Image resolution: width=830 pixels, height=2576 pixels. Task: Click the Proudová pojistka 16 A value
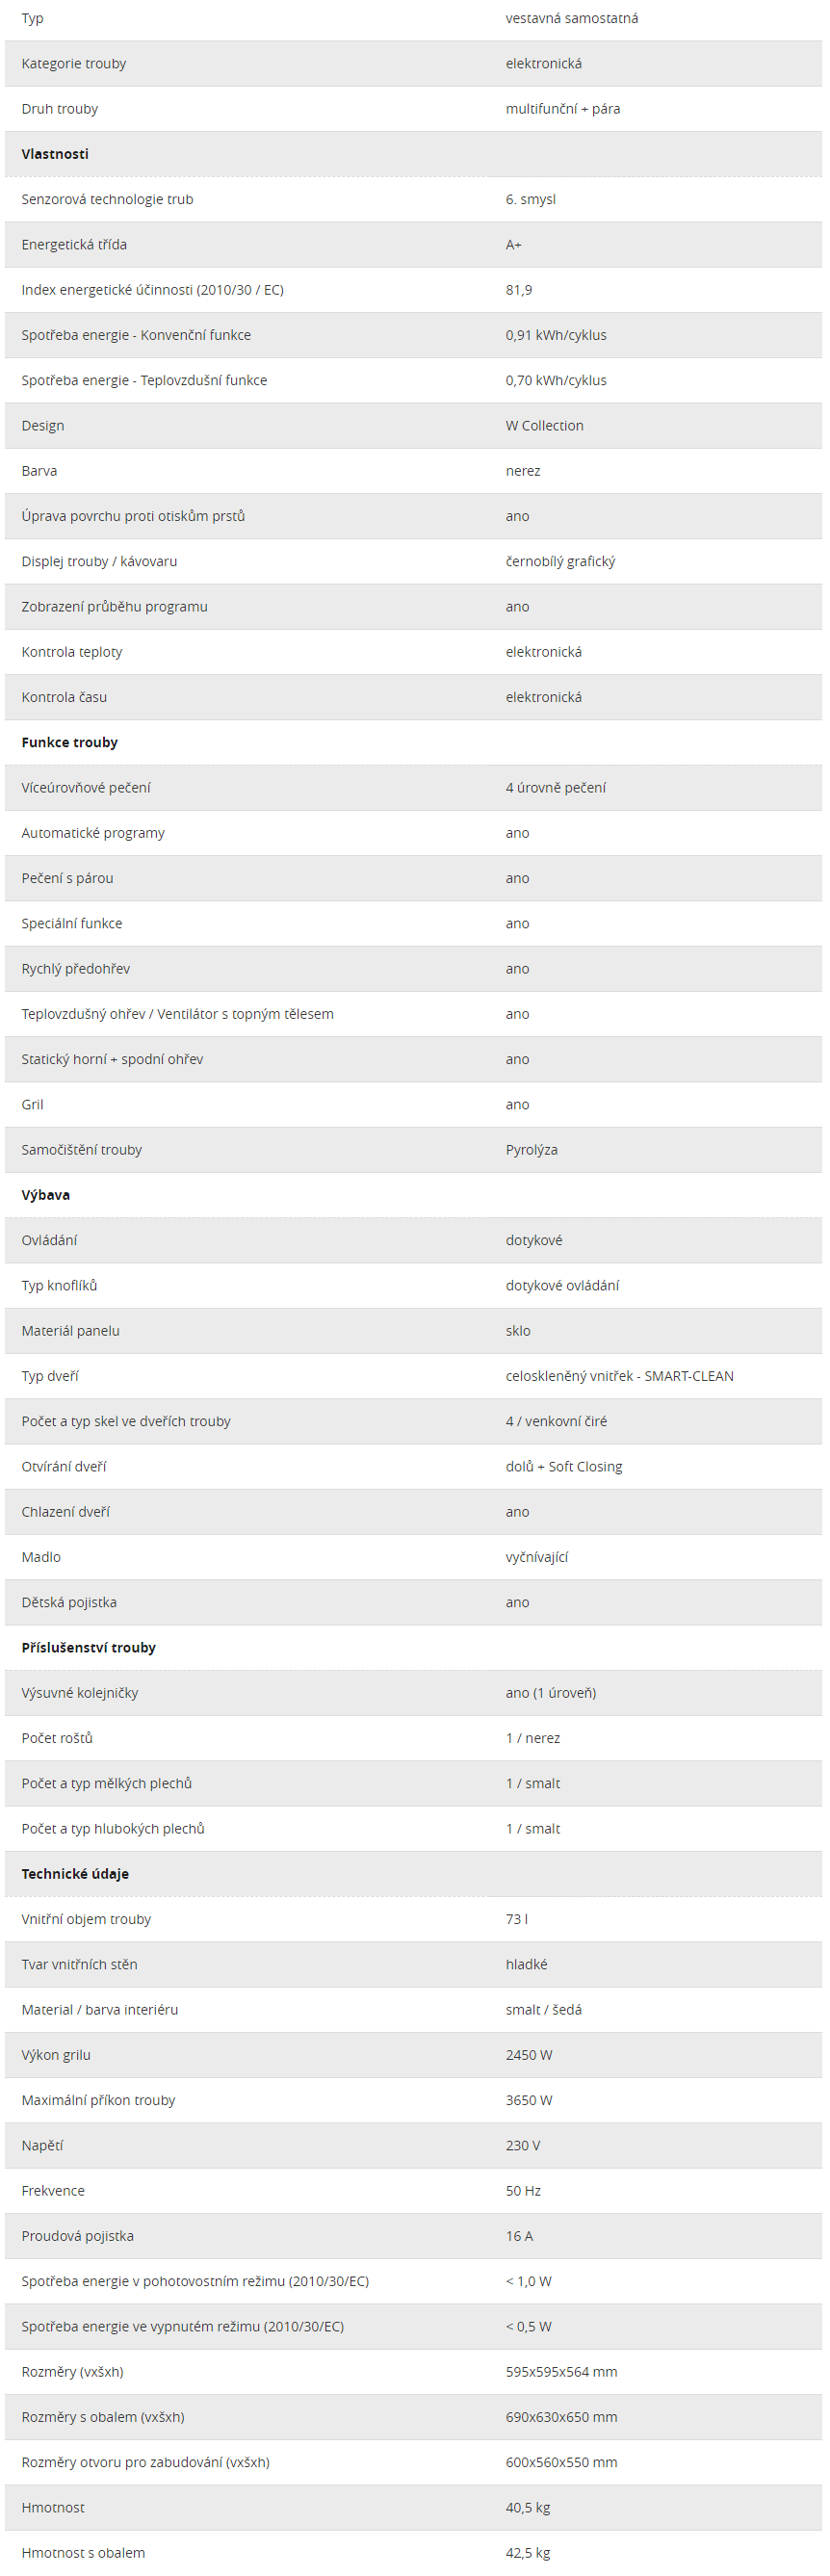click(519, 2236)
